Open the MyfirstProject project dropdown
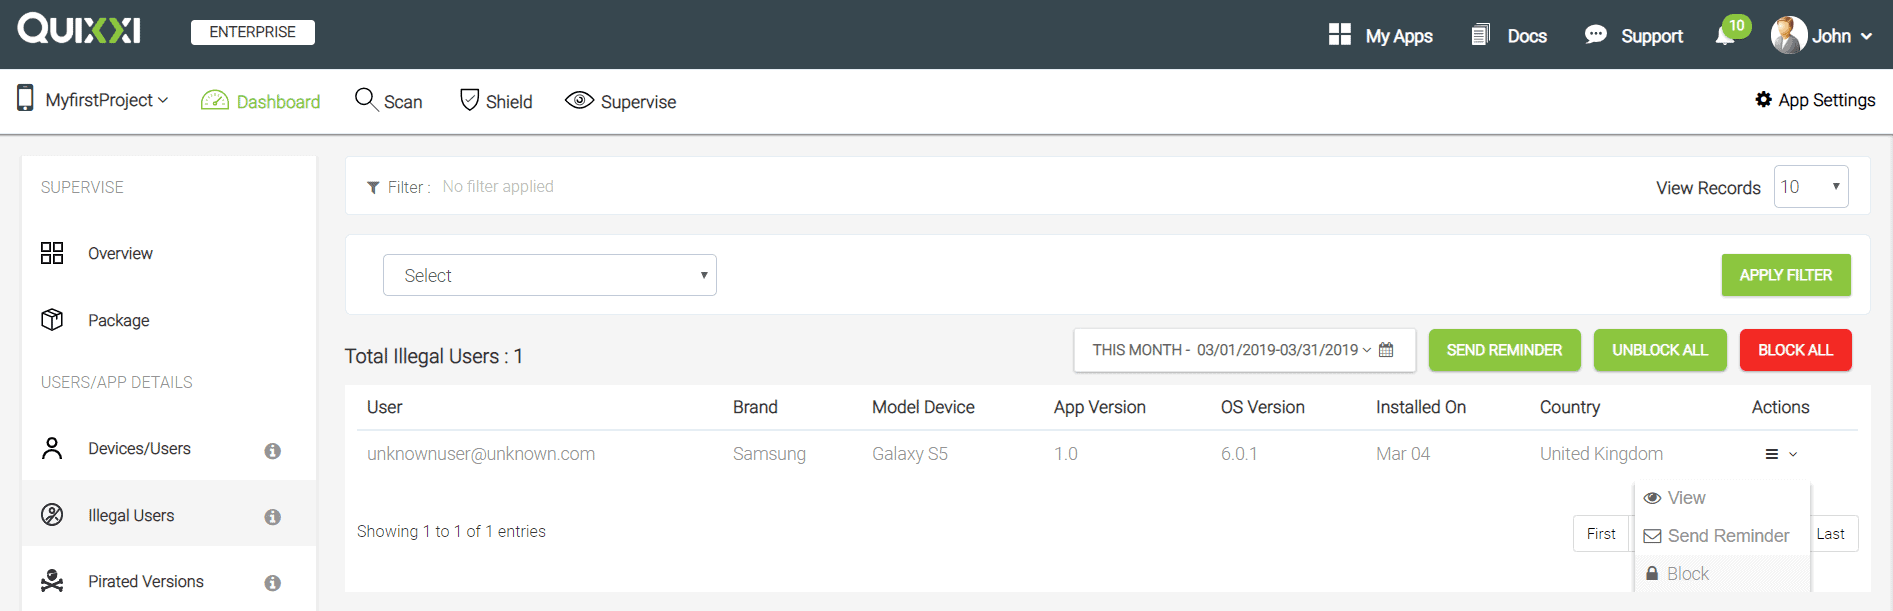This screenshot has width=1893, height=611. 106,100
